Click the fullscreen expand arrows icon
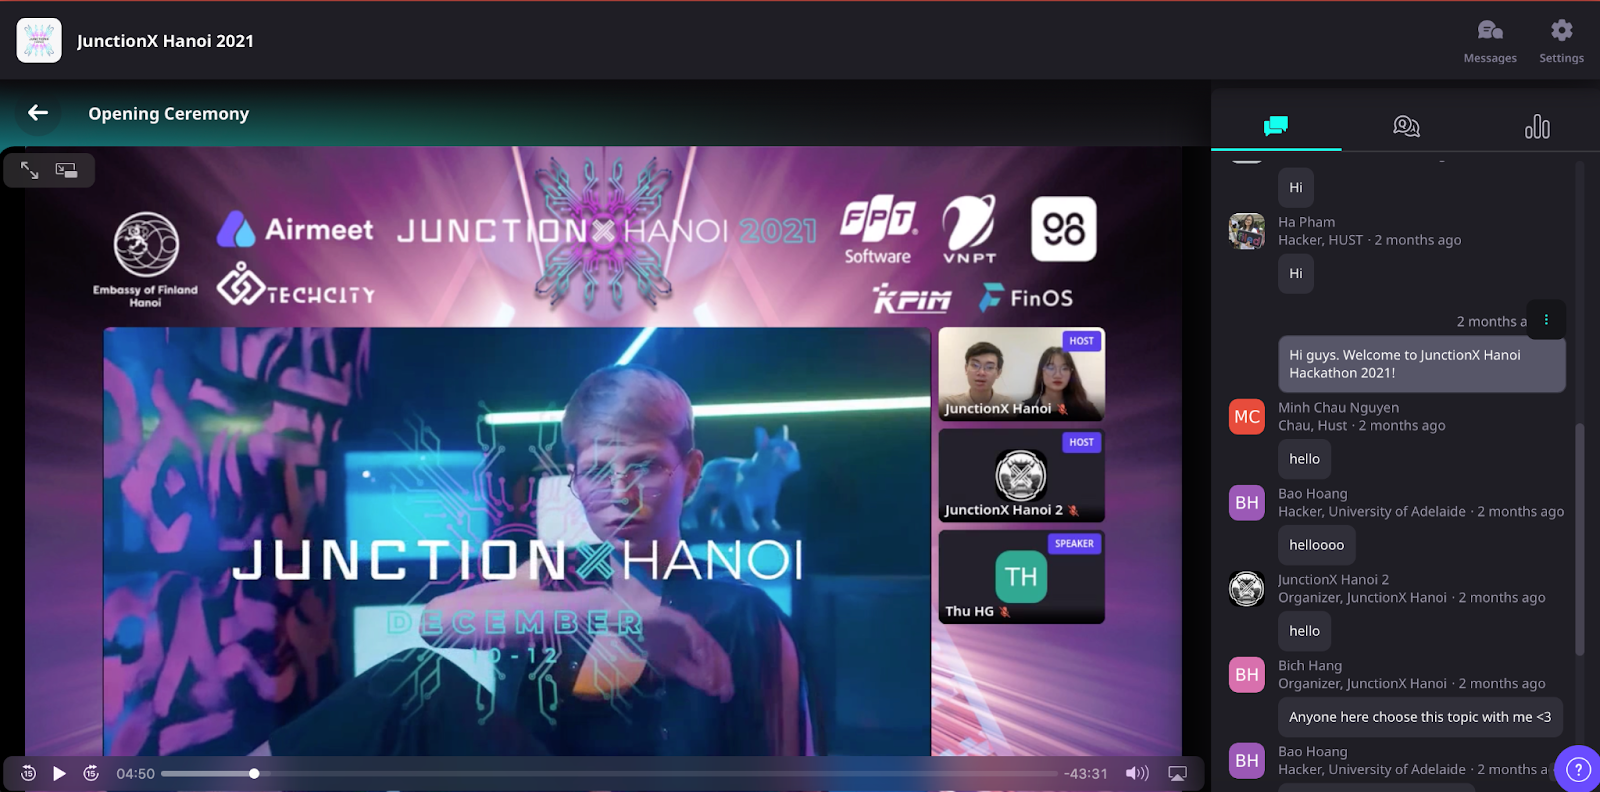The image size is (1600, 792). tap(30, 171)
